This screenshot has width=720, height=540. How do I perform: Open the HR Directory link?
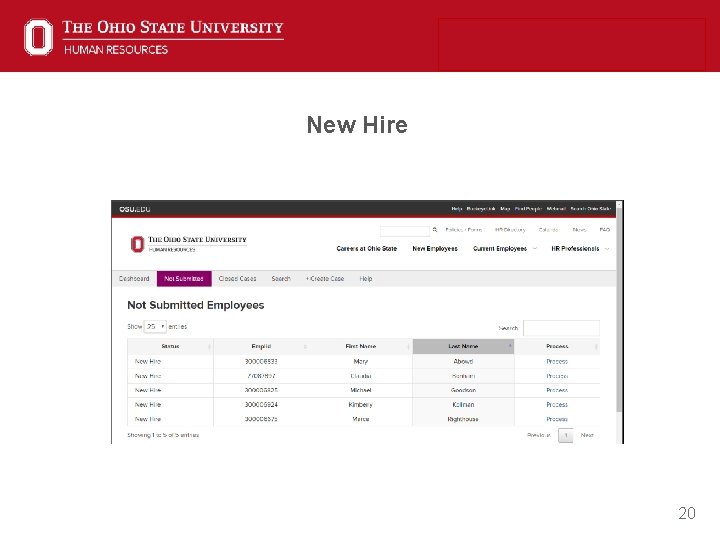point(510,230)
